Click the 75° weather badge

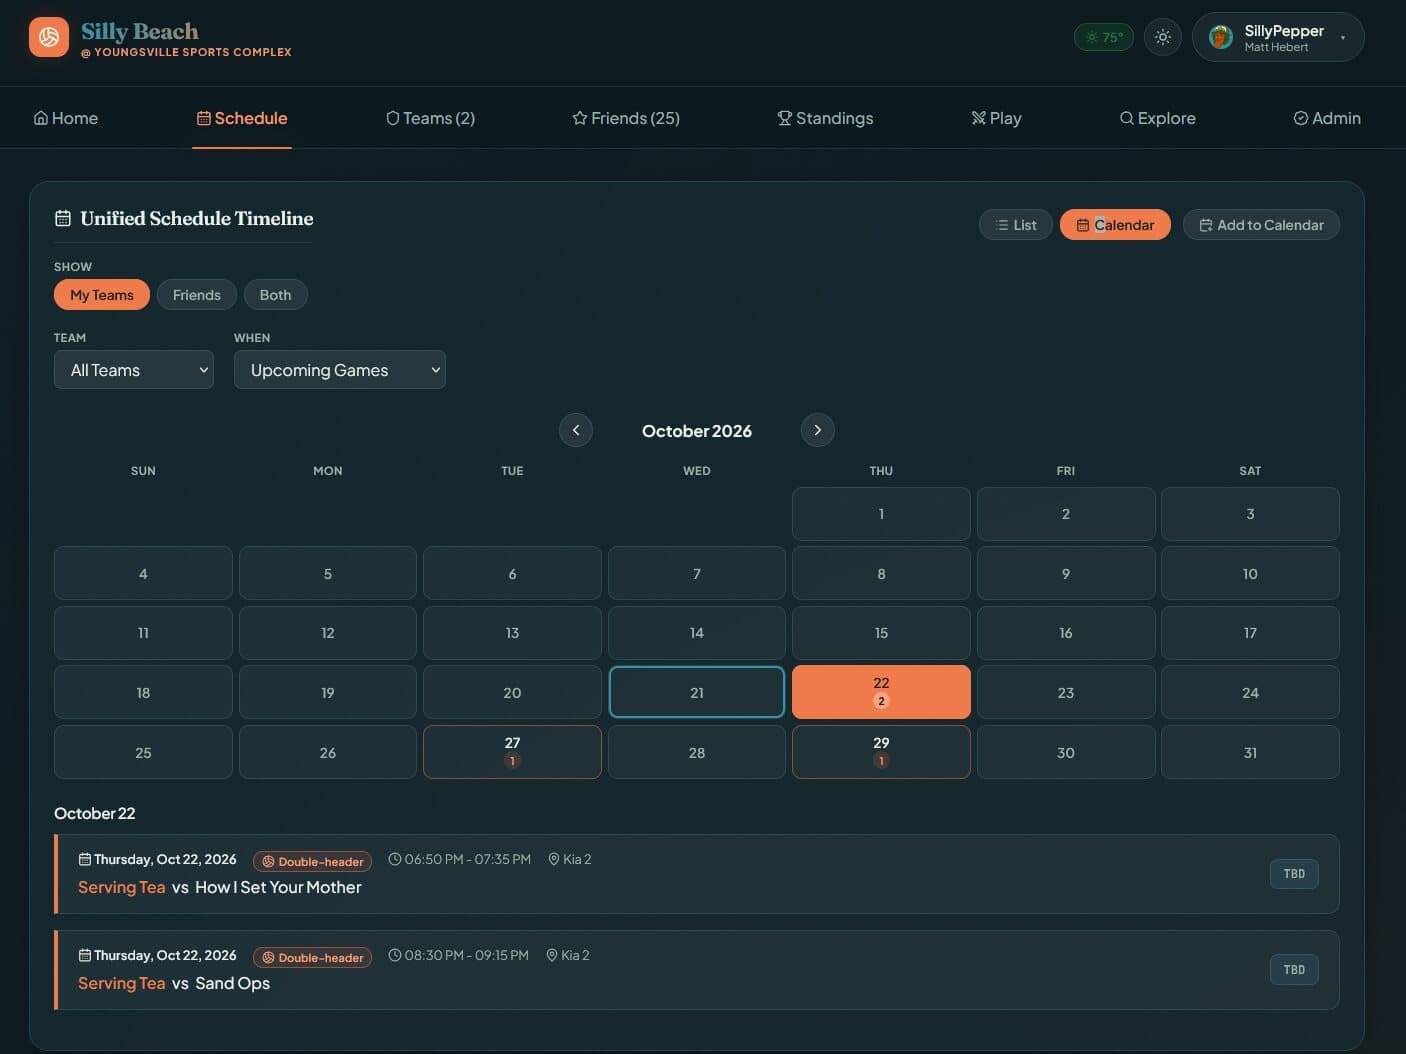1103,37
